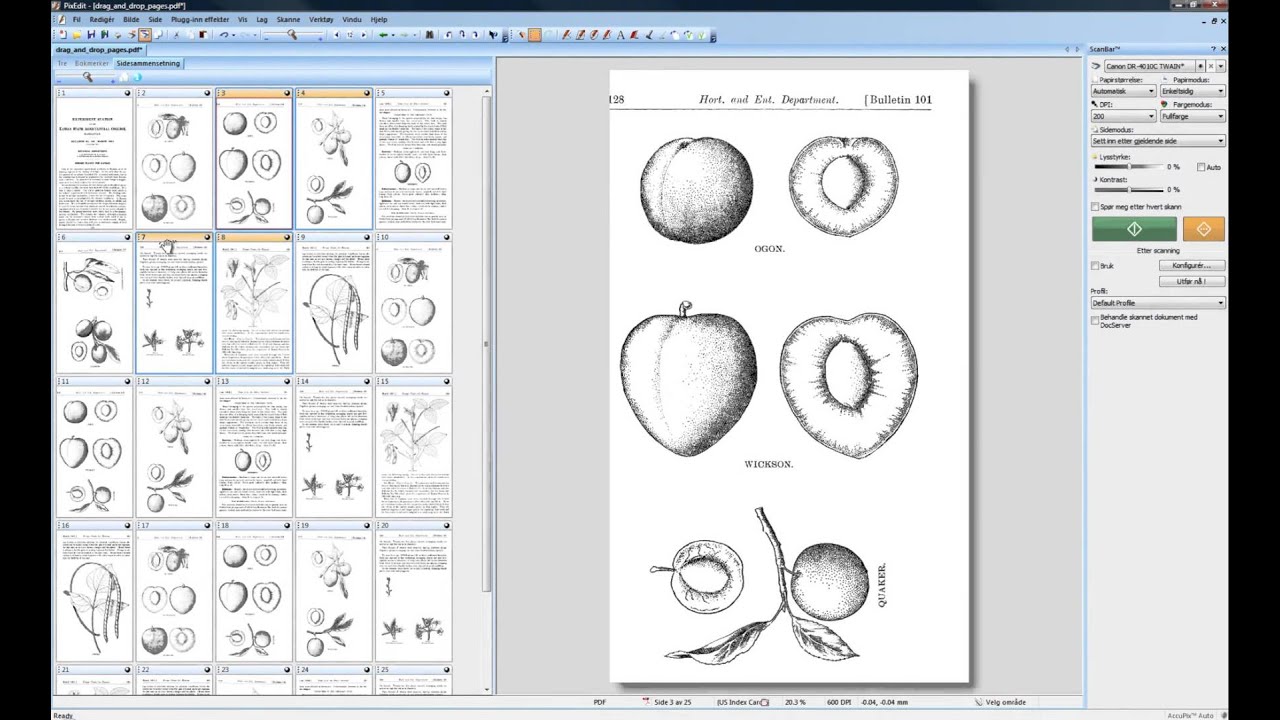Open the Sidemodus insert-page dropdown

coord(1158,141)
